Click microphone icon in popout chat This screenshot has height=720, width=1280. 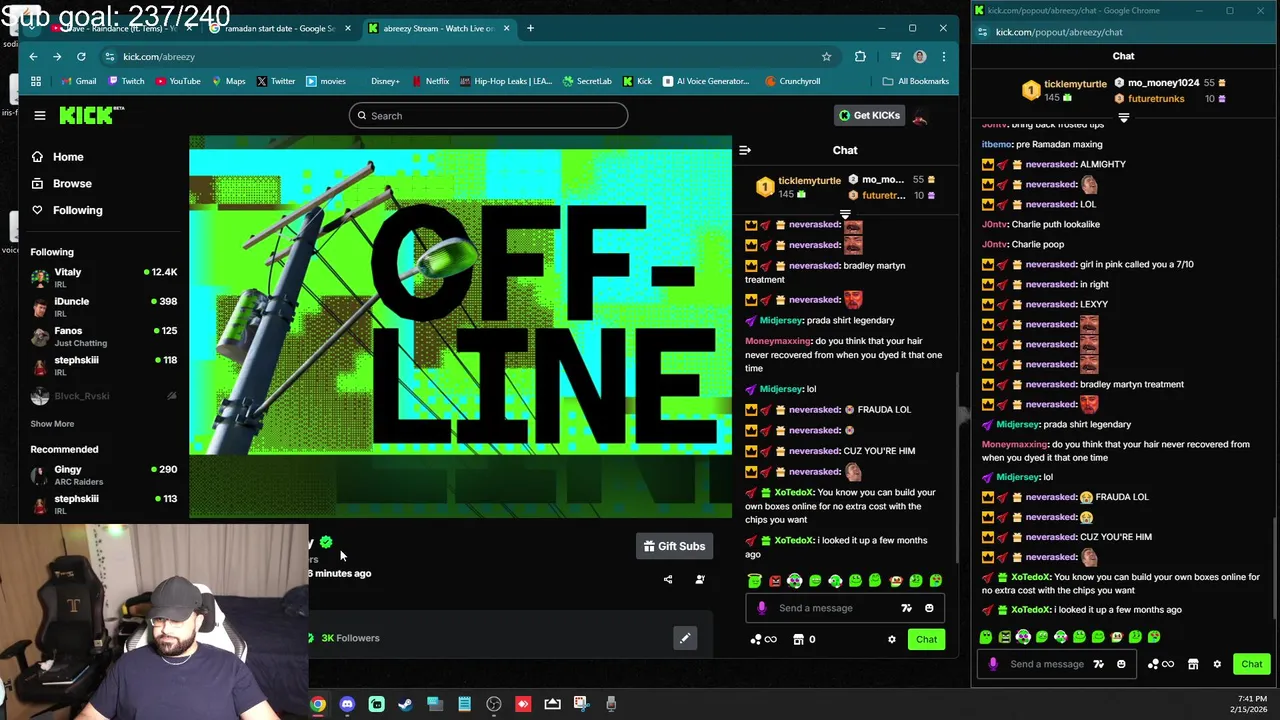point(993,664)
